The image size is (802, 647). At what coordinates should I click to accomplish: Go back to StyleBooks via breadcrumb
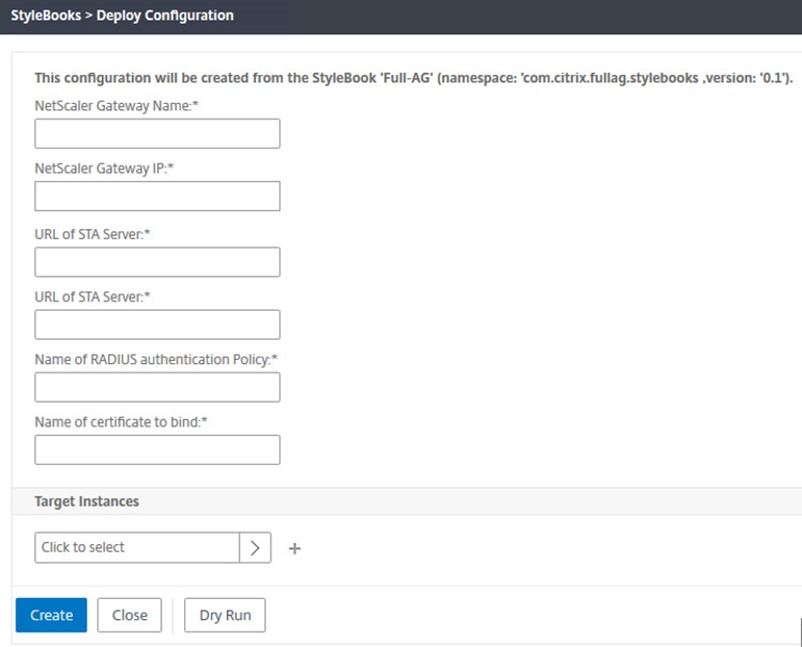[45, 16]
